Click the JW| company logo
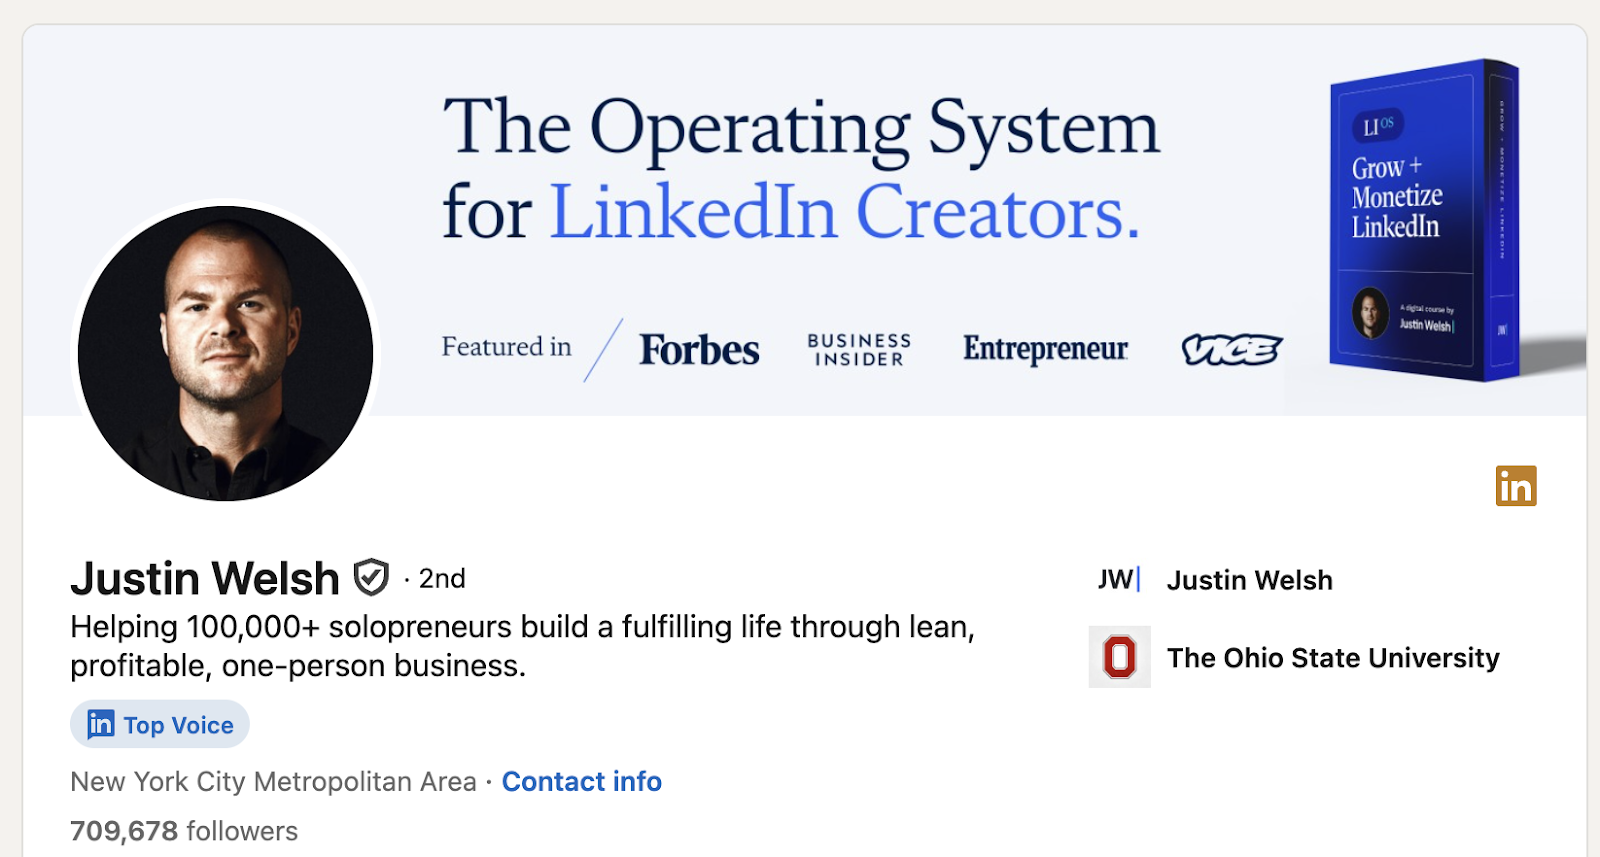Screen dimensions: 1600x857 pos(1117,580)
